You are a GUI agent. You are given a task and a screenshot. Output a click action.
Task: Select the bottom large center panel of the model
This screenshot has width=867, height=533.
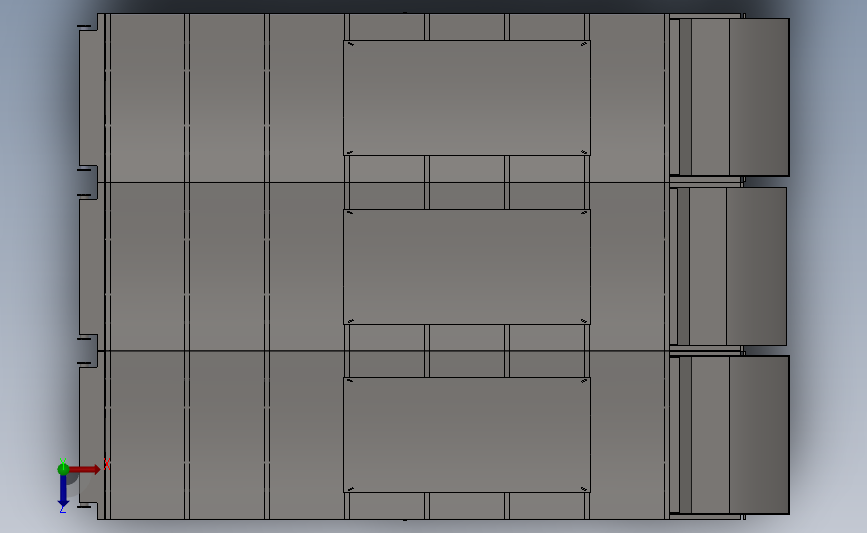[467, 435]
